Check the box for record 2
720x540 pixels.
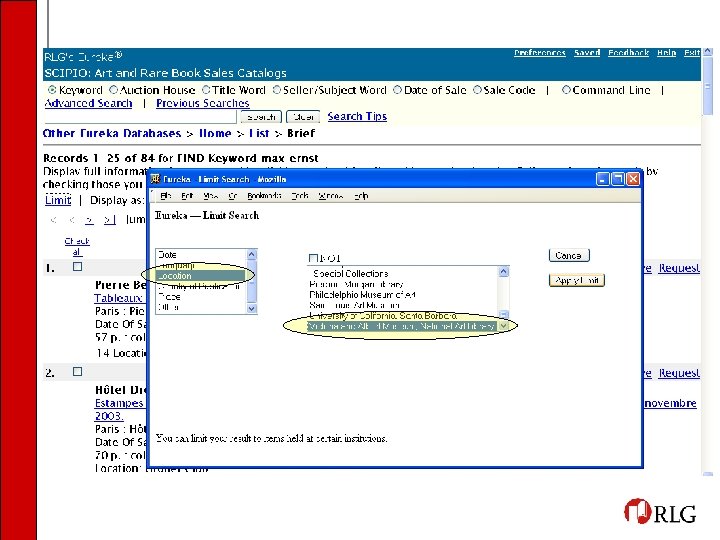point(78,371)
